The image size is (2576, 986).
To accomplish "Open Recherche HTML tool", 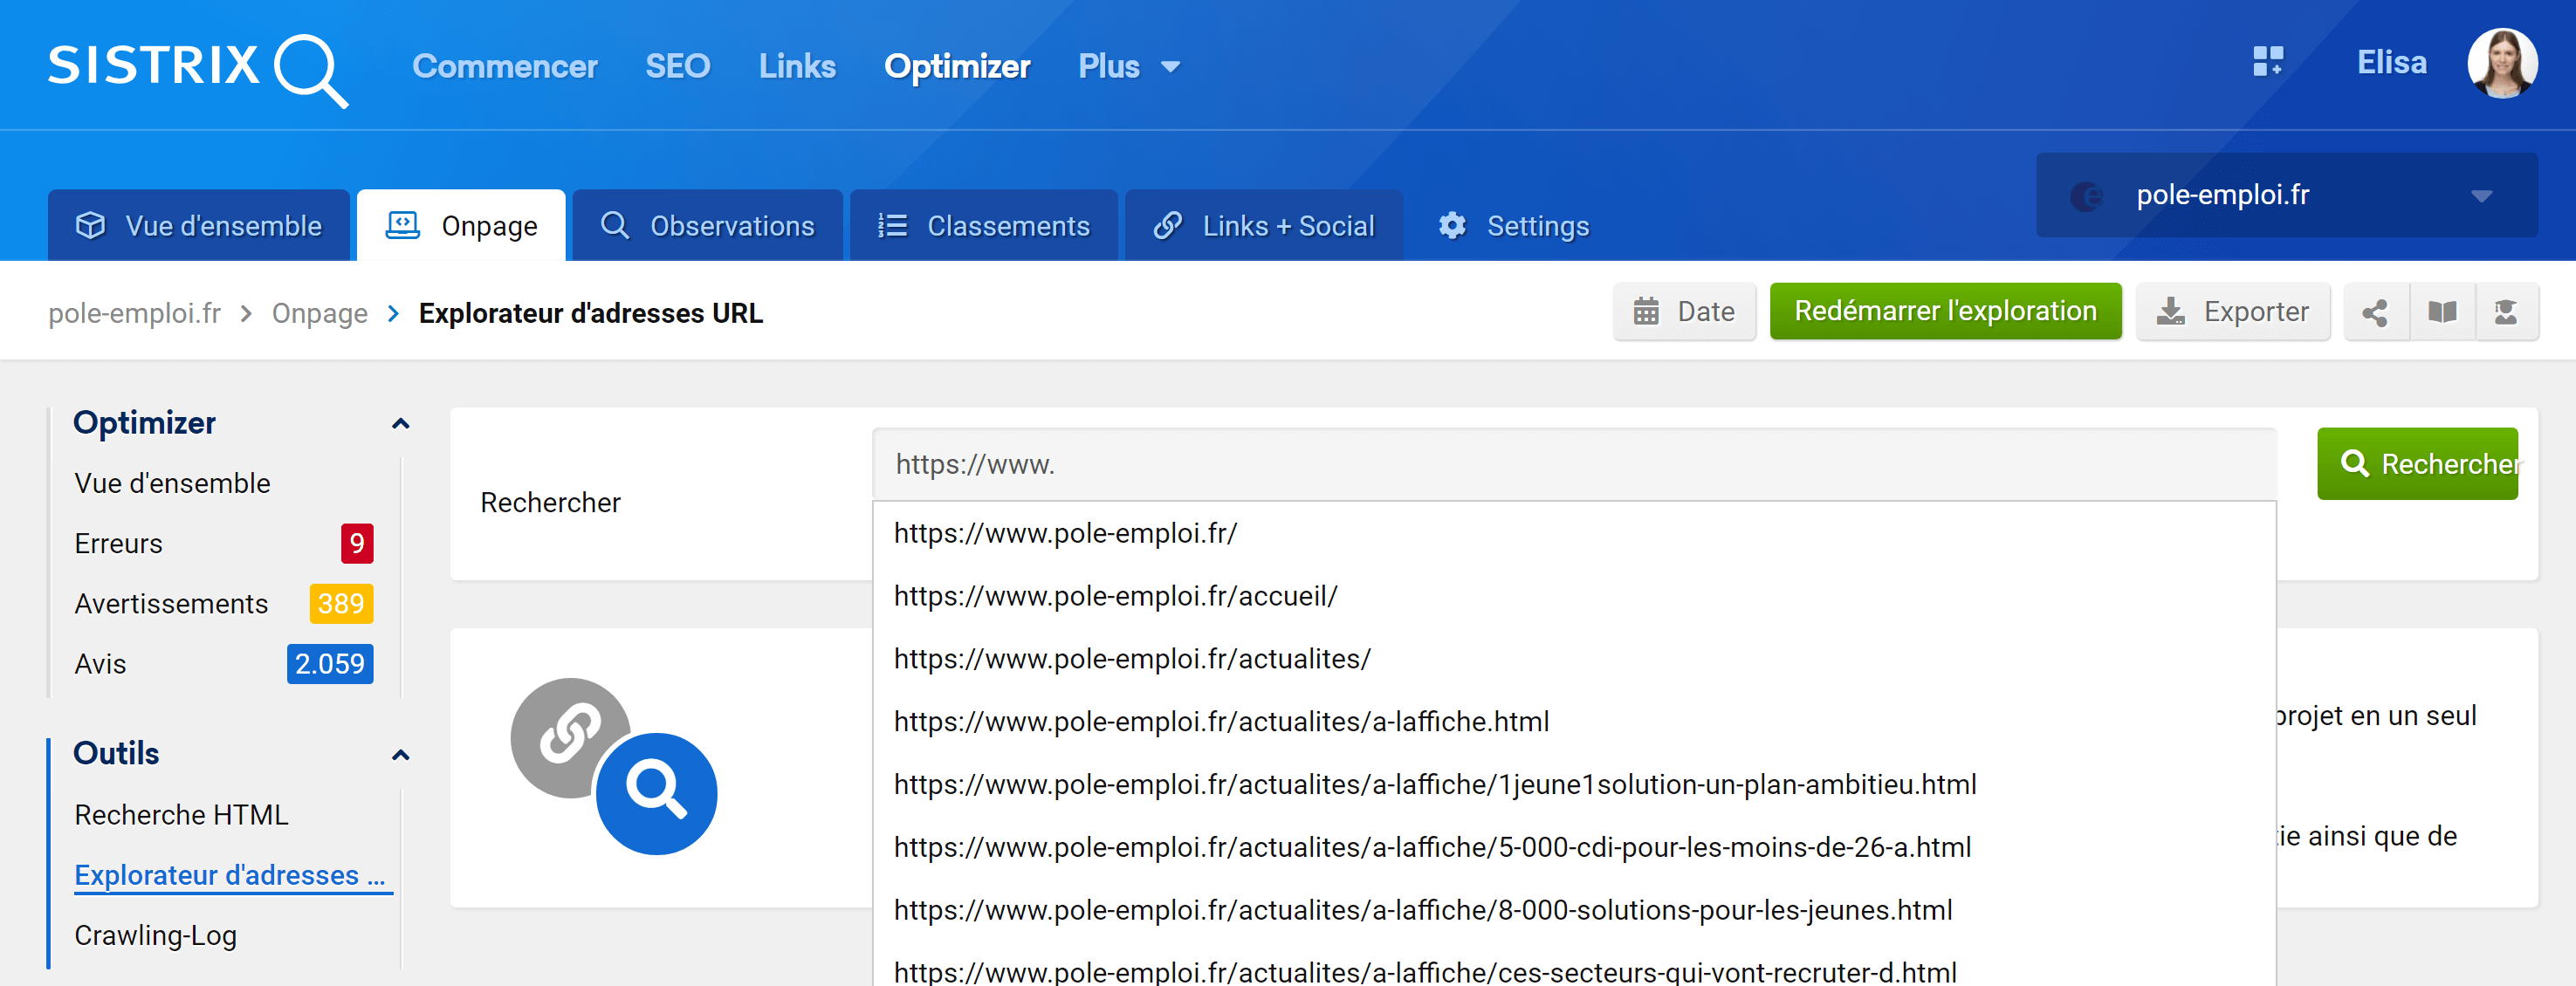I will 181,815.
